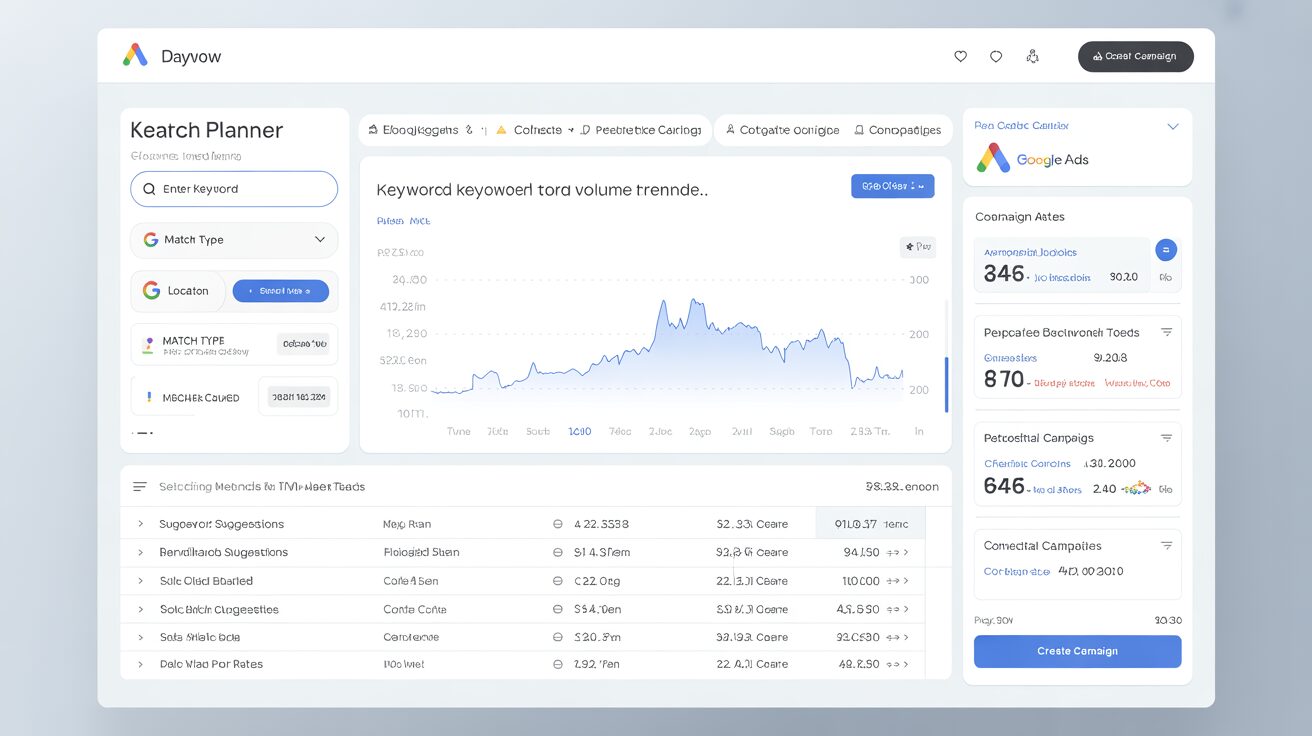The width and height of the screenshot is (1312, 736).
Task: Click the circle minus icon in Solc Olad Bbarled row
Action: [558, 581]
